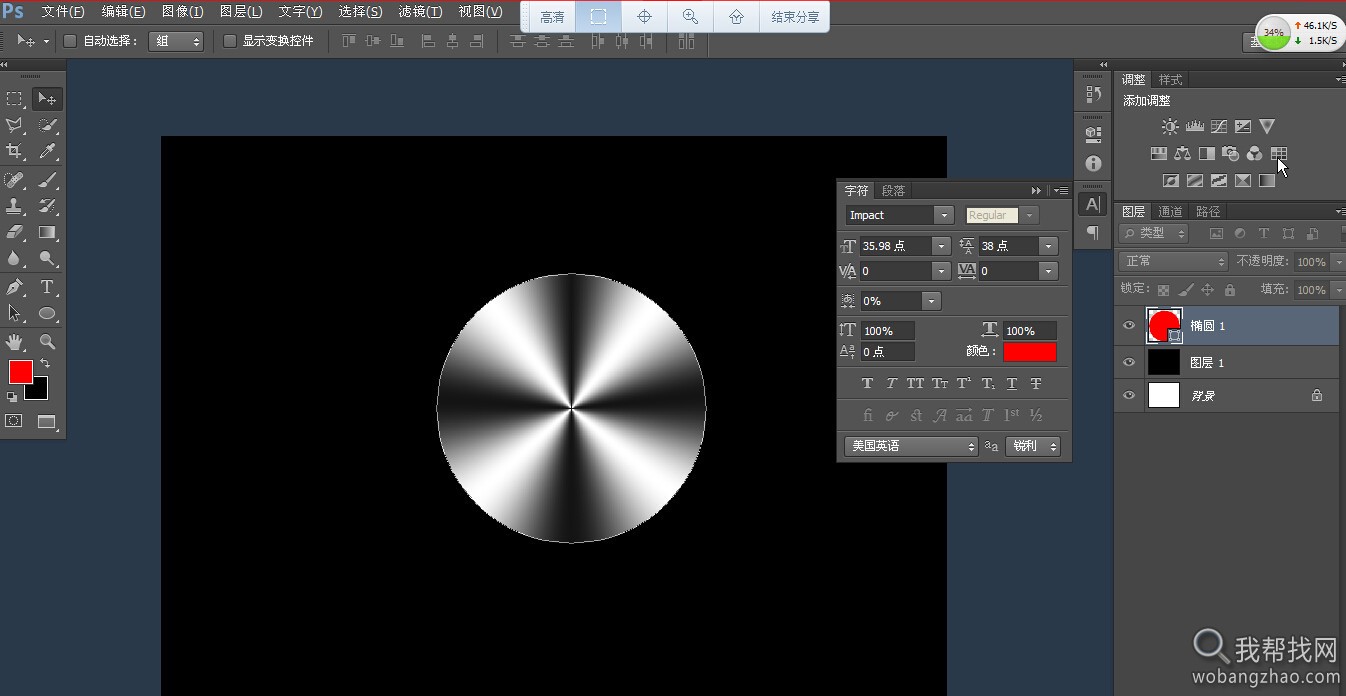The width and height of the screenshot is (1346, 696).
Task: Pick the Clone Stamp tool
Action: tap(15, 207)
